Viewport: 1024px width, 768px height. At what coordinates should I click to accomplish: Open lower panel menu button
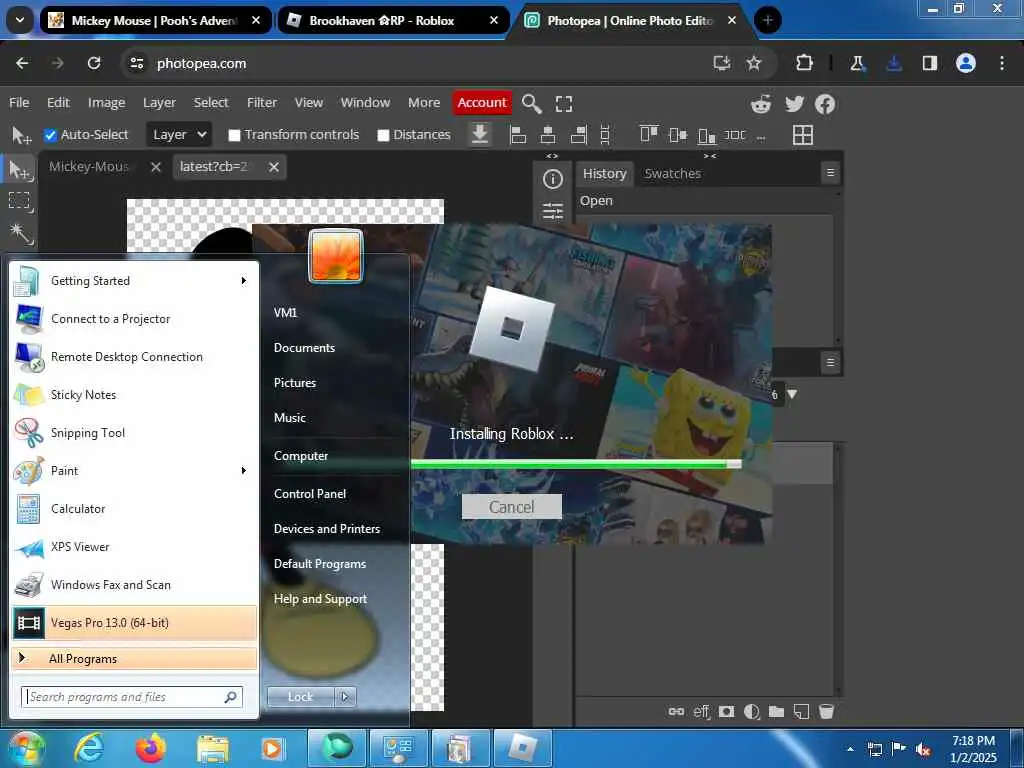click(830, 362)
